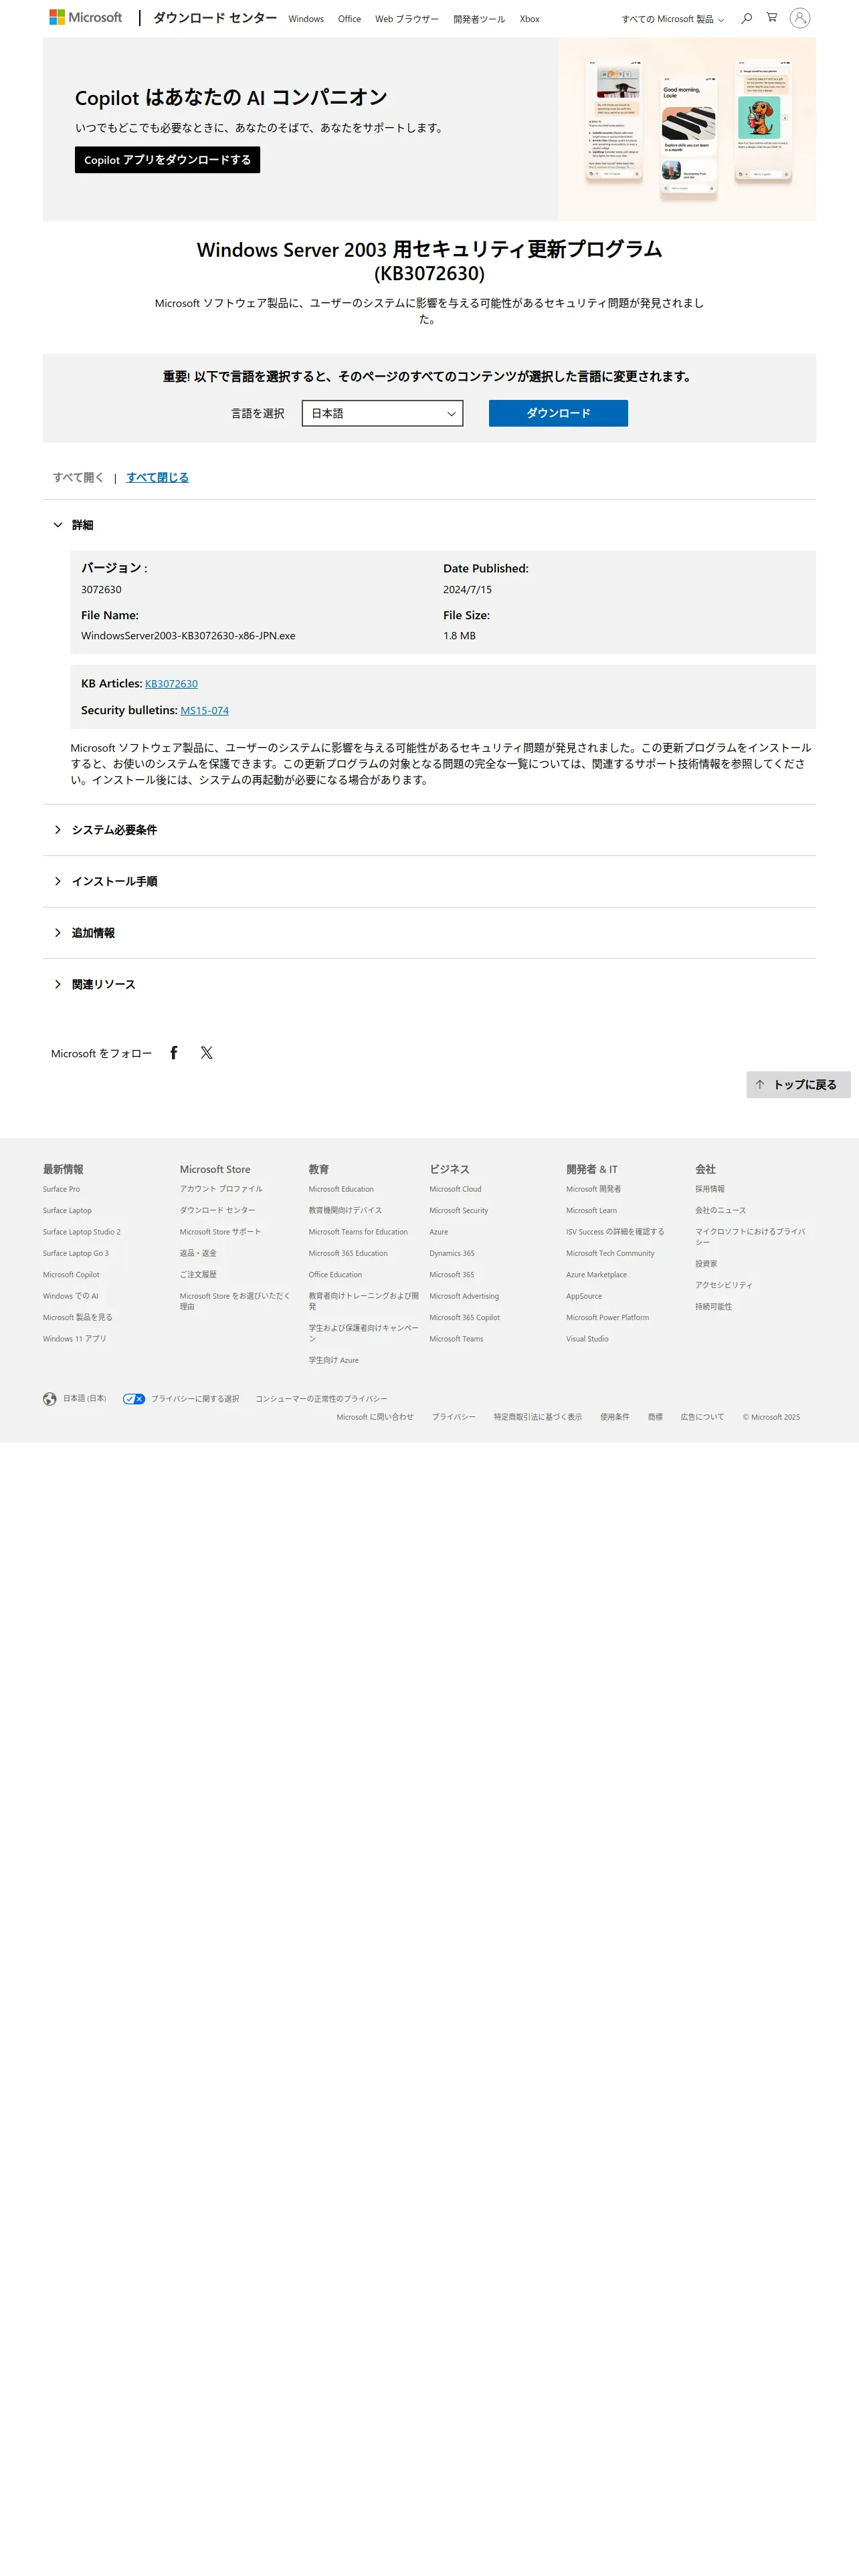
Task: Open 使用条件 footer link
Action: click(614, 1417)
